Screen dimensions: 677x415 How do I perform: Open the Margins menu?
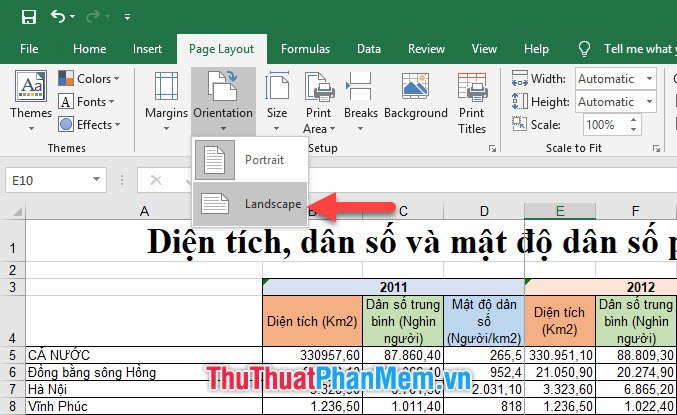coord(166,102)
